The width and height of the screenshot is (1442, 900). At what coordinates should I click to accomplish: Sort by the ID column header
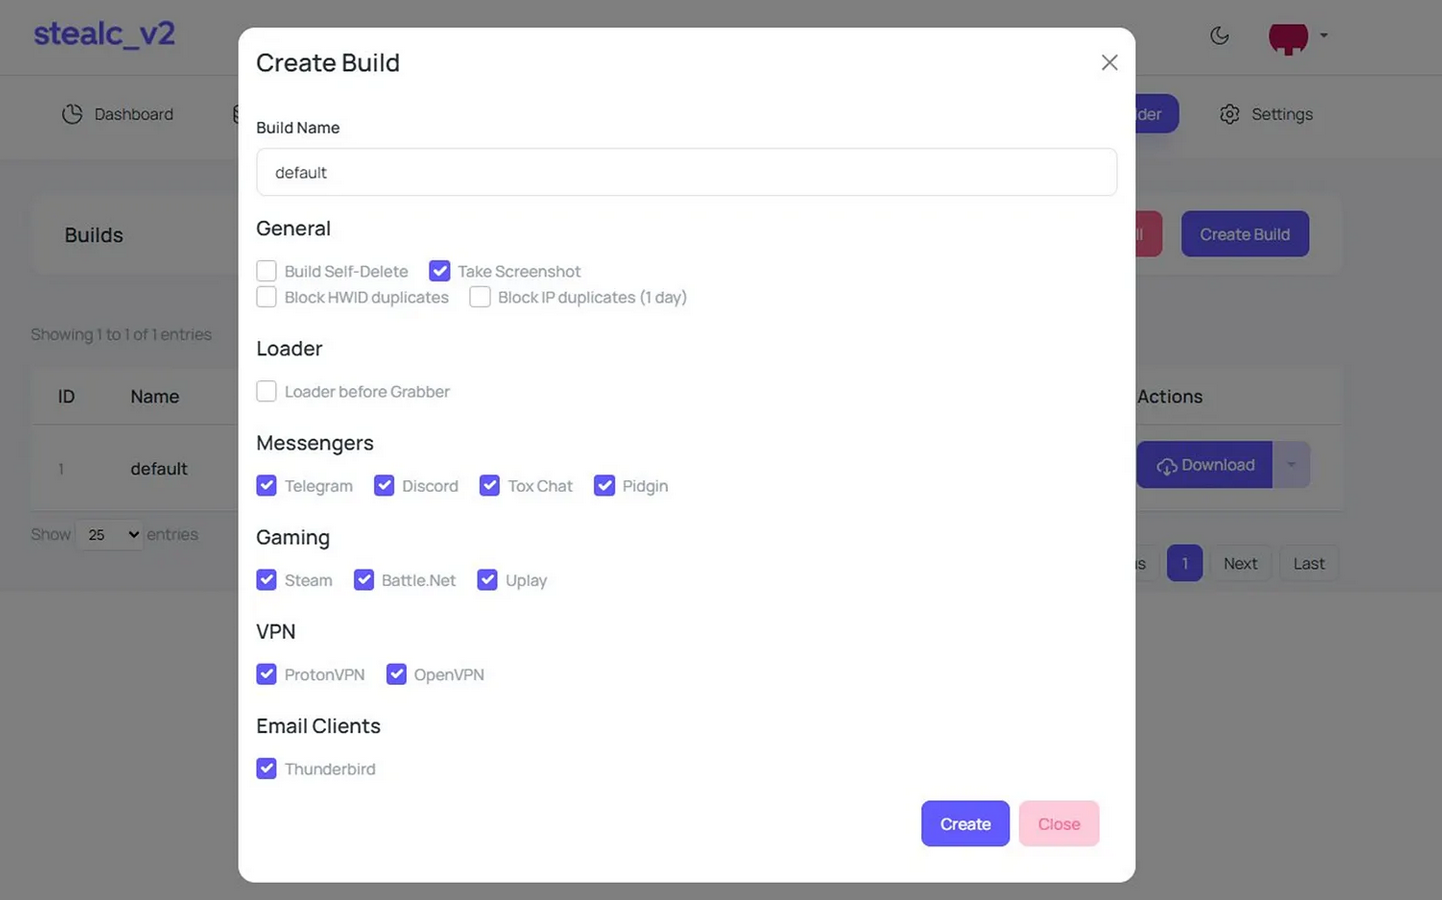pos(66,396)
